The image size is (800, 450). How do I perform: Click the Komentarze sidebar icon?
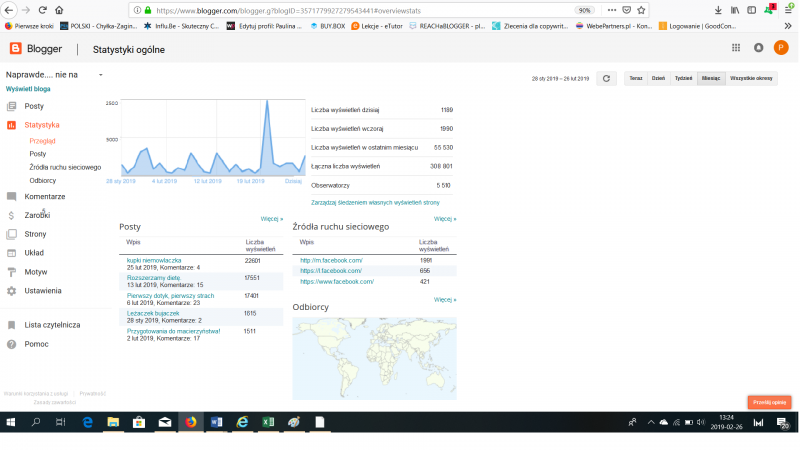pos(11,196)
